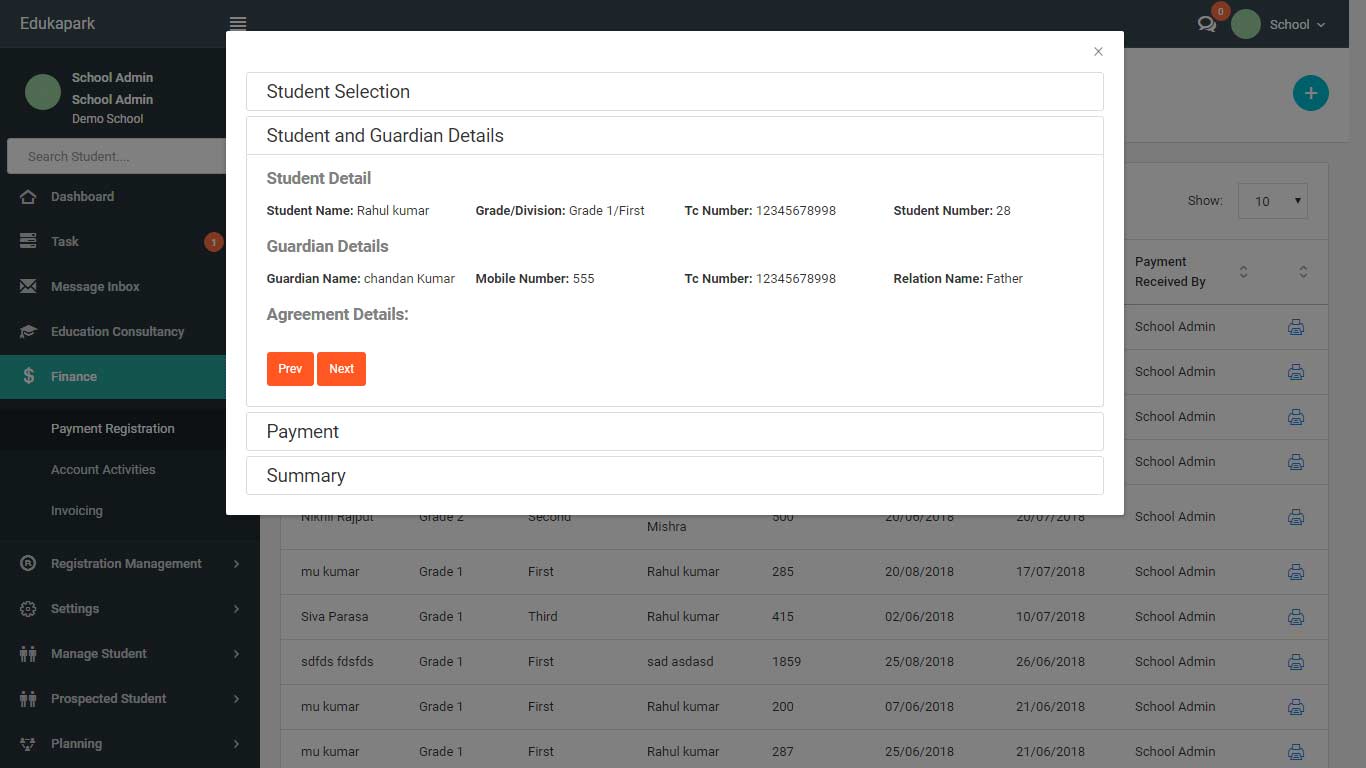Click the Education Consultancy graduation cap icon
Image resolution: width=1366 pixels, height=768 pixels.
(x=28, y=331)
